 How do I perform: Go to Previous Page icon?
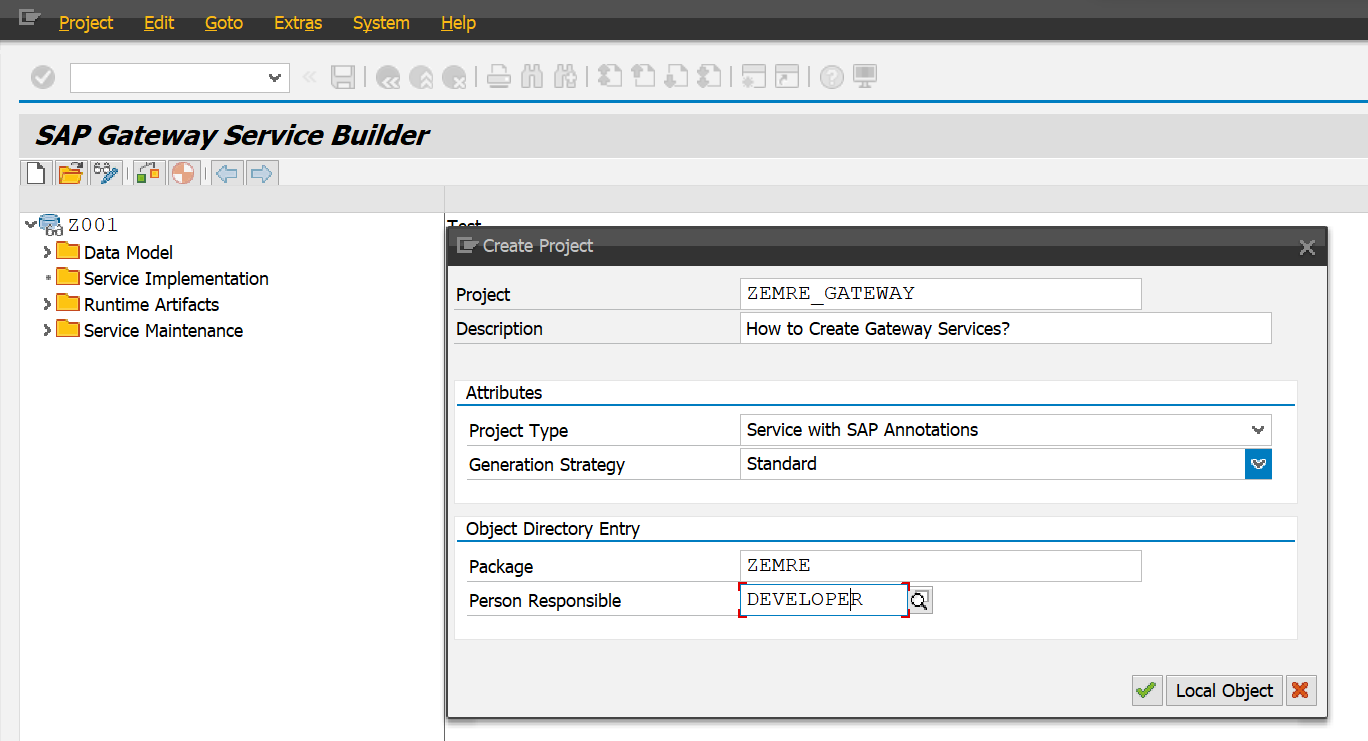643,77
